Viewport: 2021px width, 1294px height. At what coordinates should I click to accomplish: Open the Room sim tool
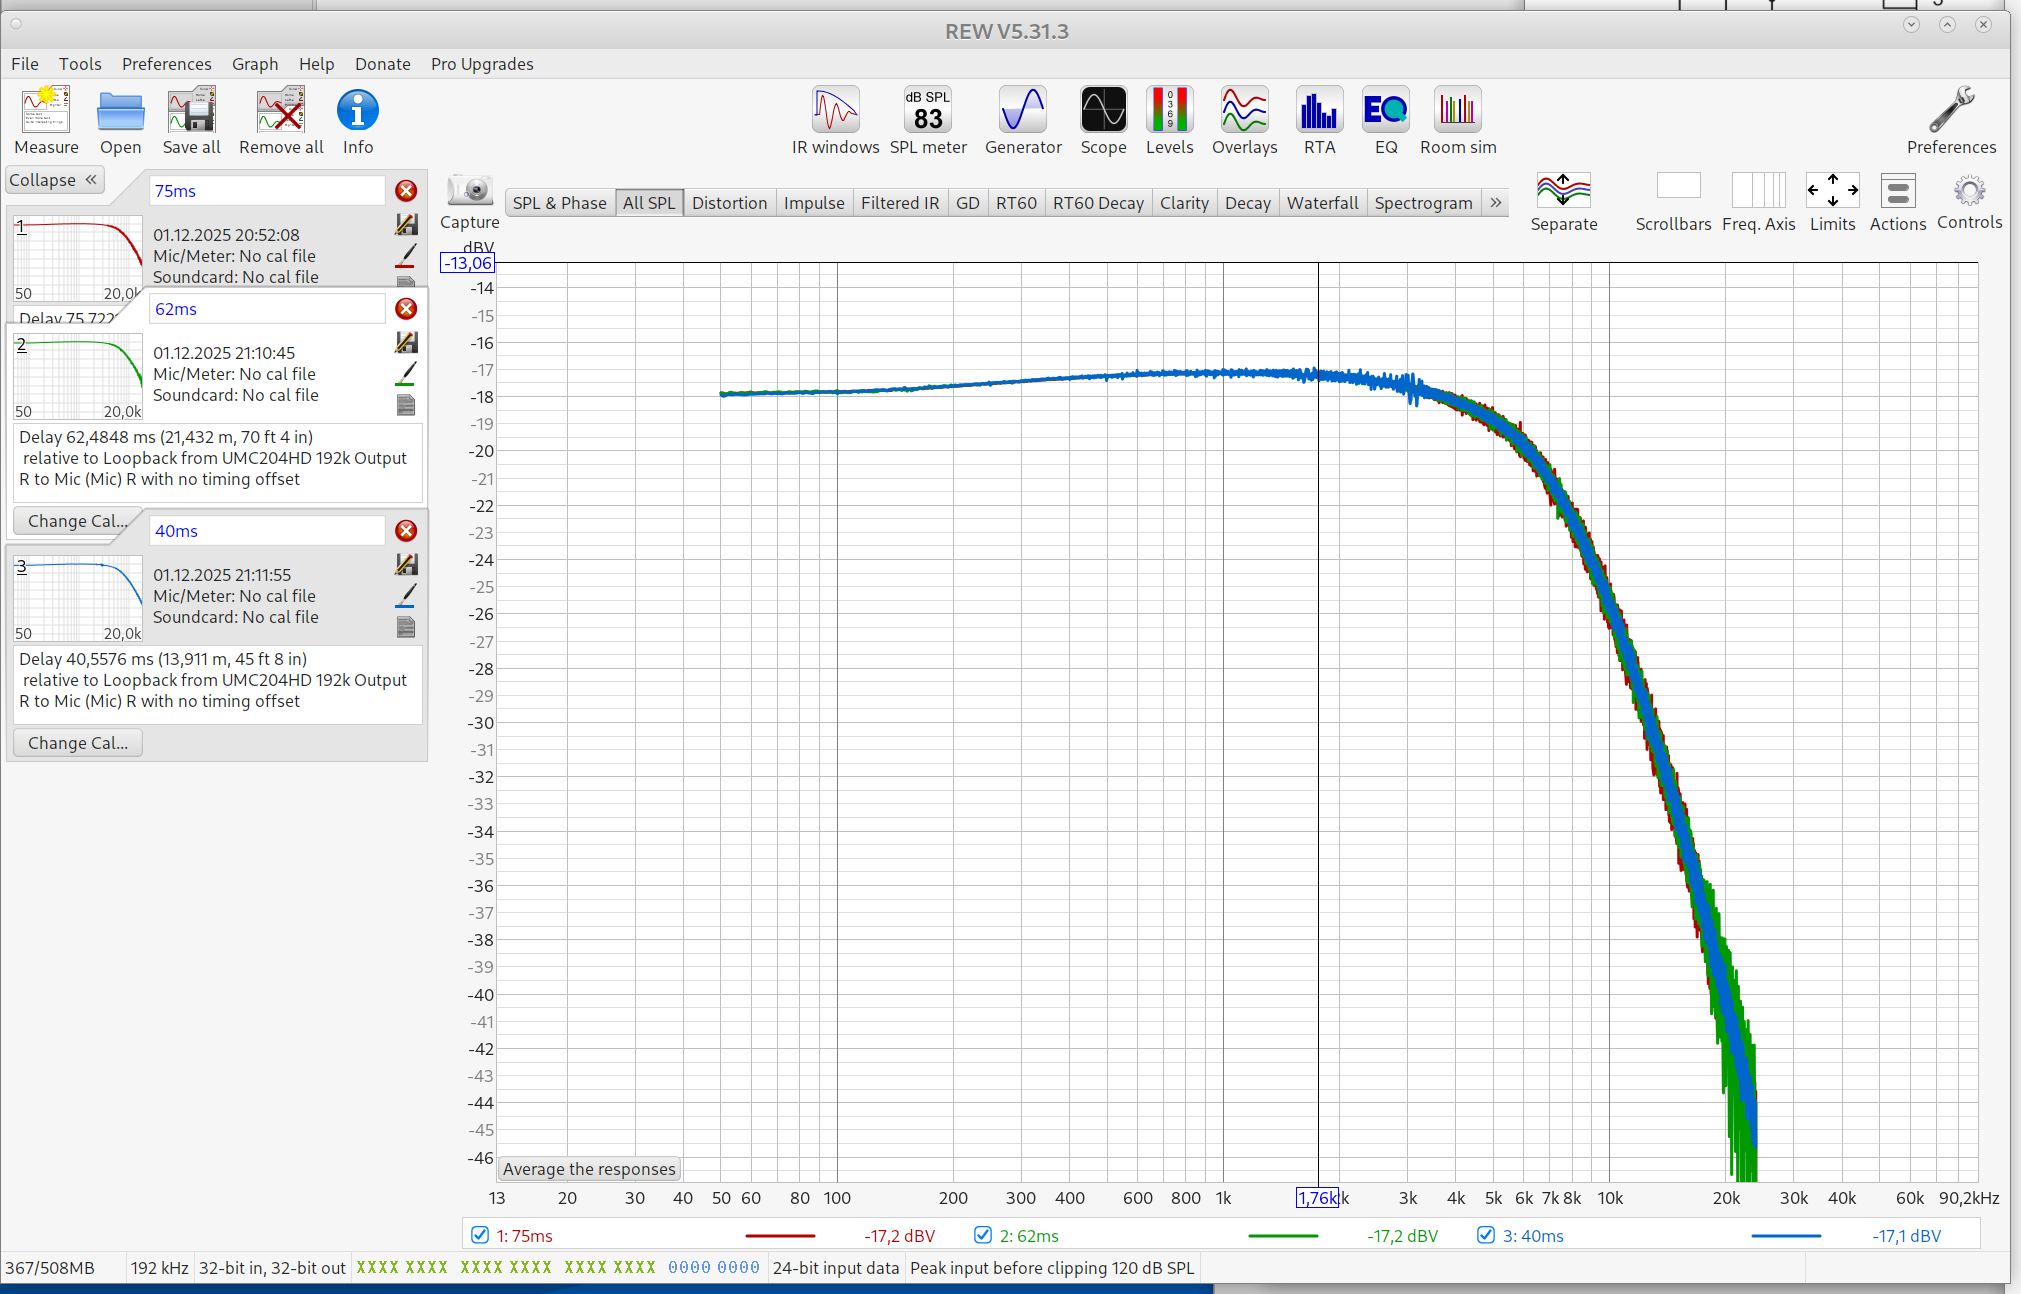[1457, 112]
